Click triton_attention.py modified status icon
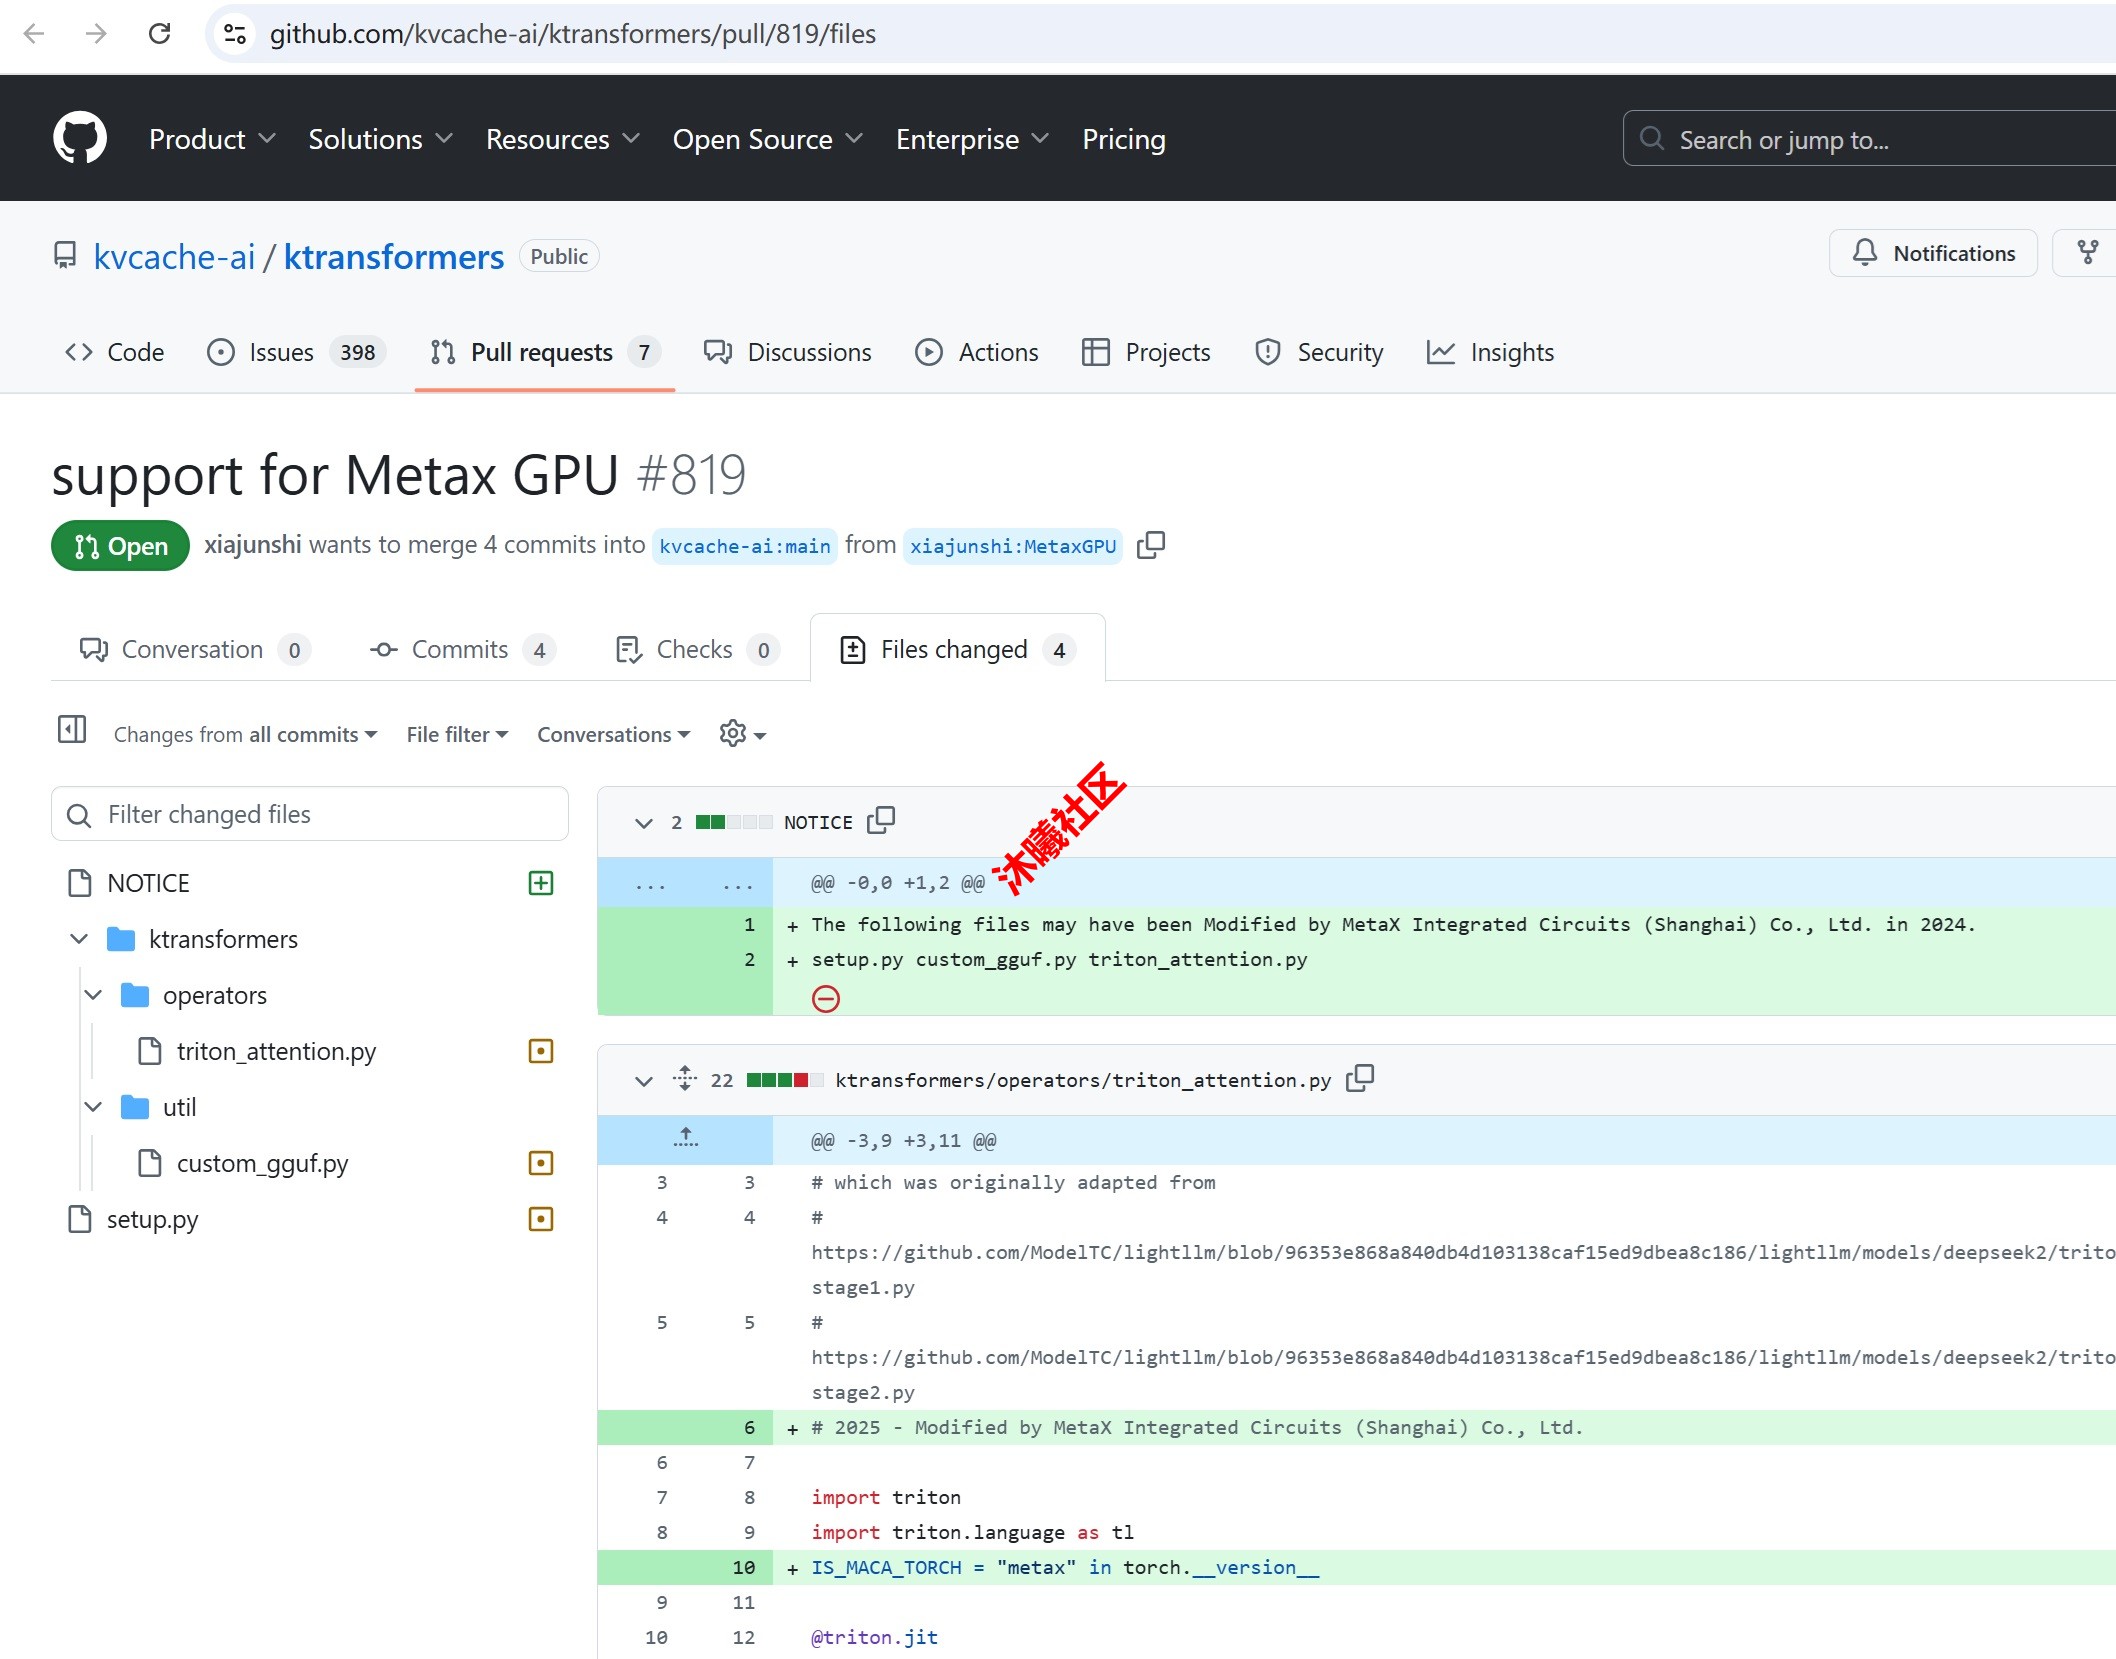 541,1051
